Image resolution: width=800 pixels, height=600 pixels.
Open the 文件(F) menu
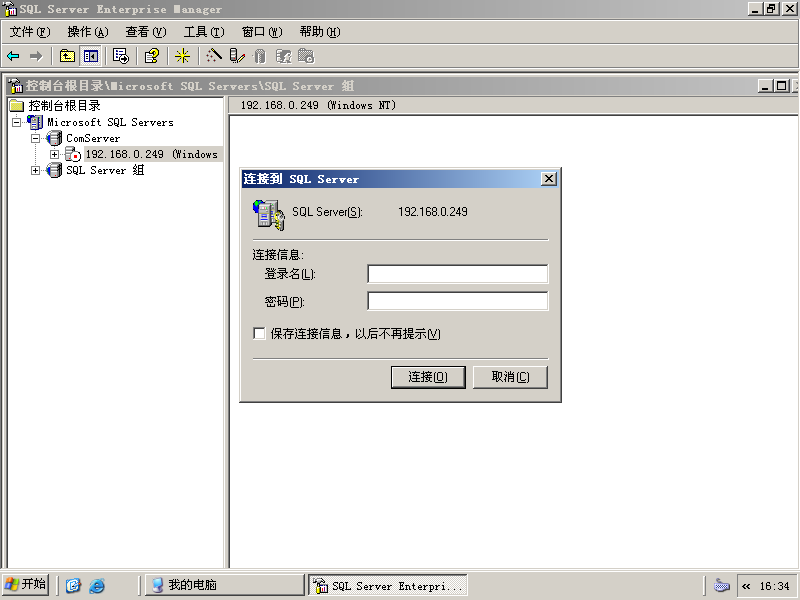tap(30, 32)
